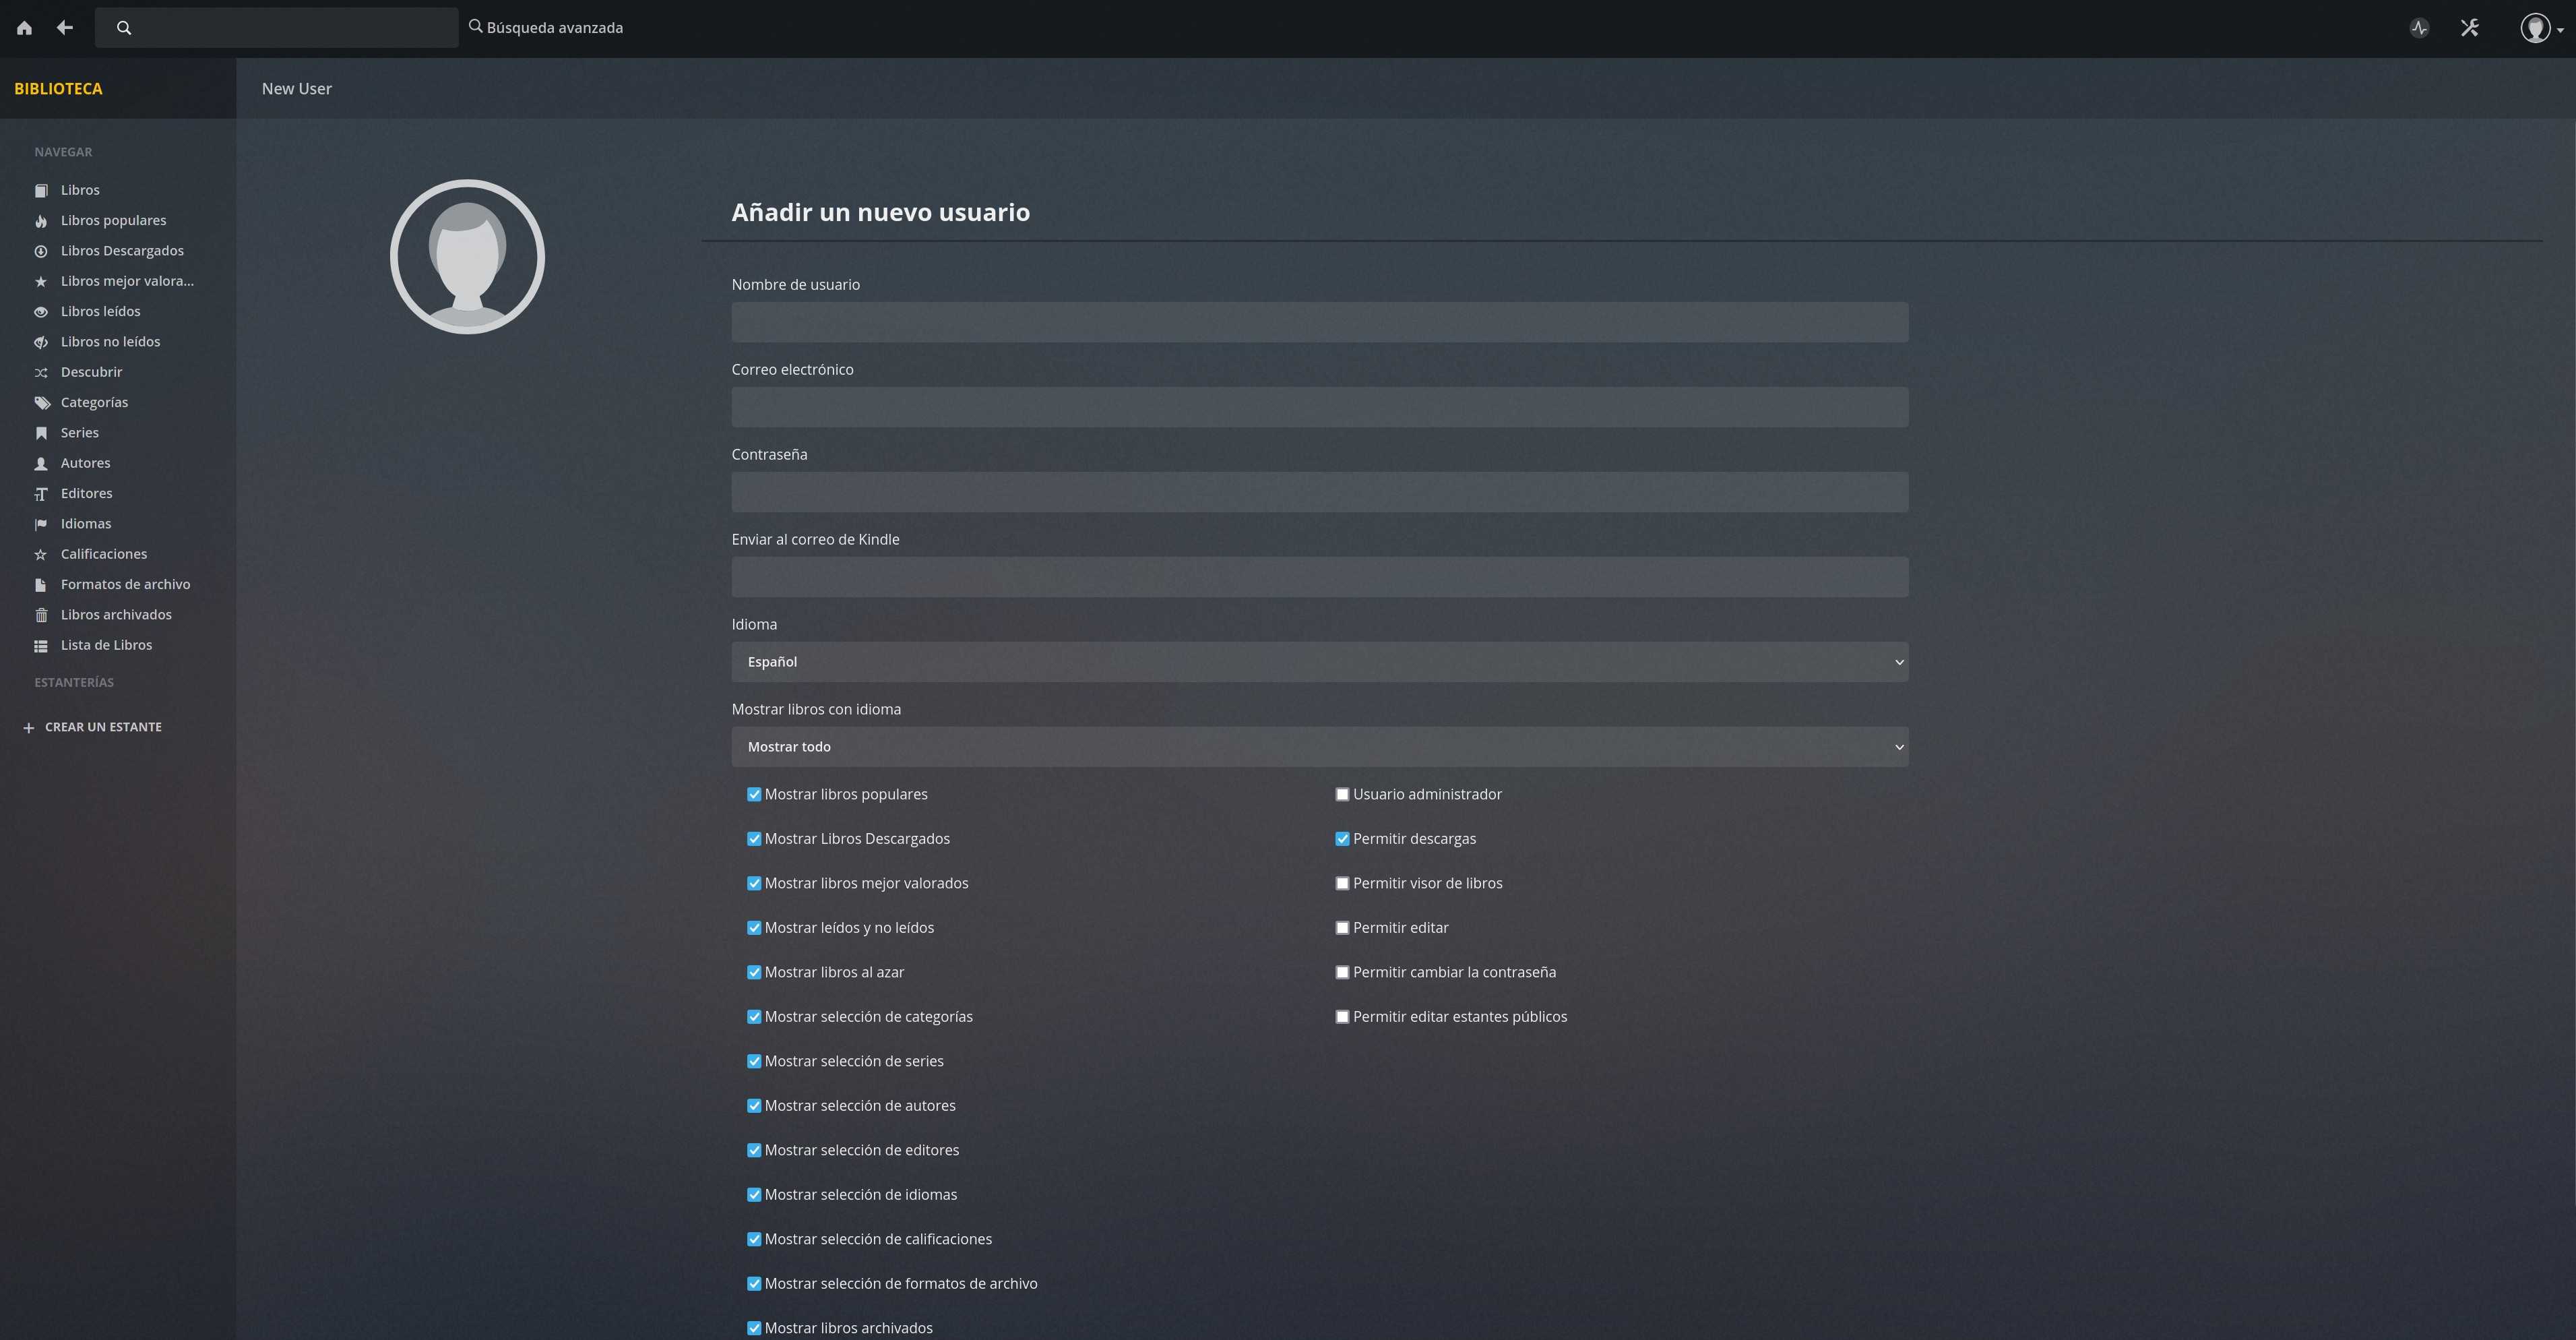2576x1340 pixels.
Task: Click the tags icon for Categorías
Action: (41, 403)
